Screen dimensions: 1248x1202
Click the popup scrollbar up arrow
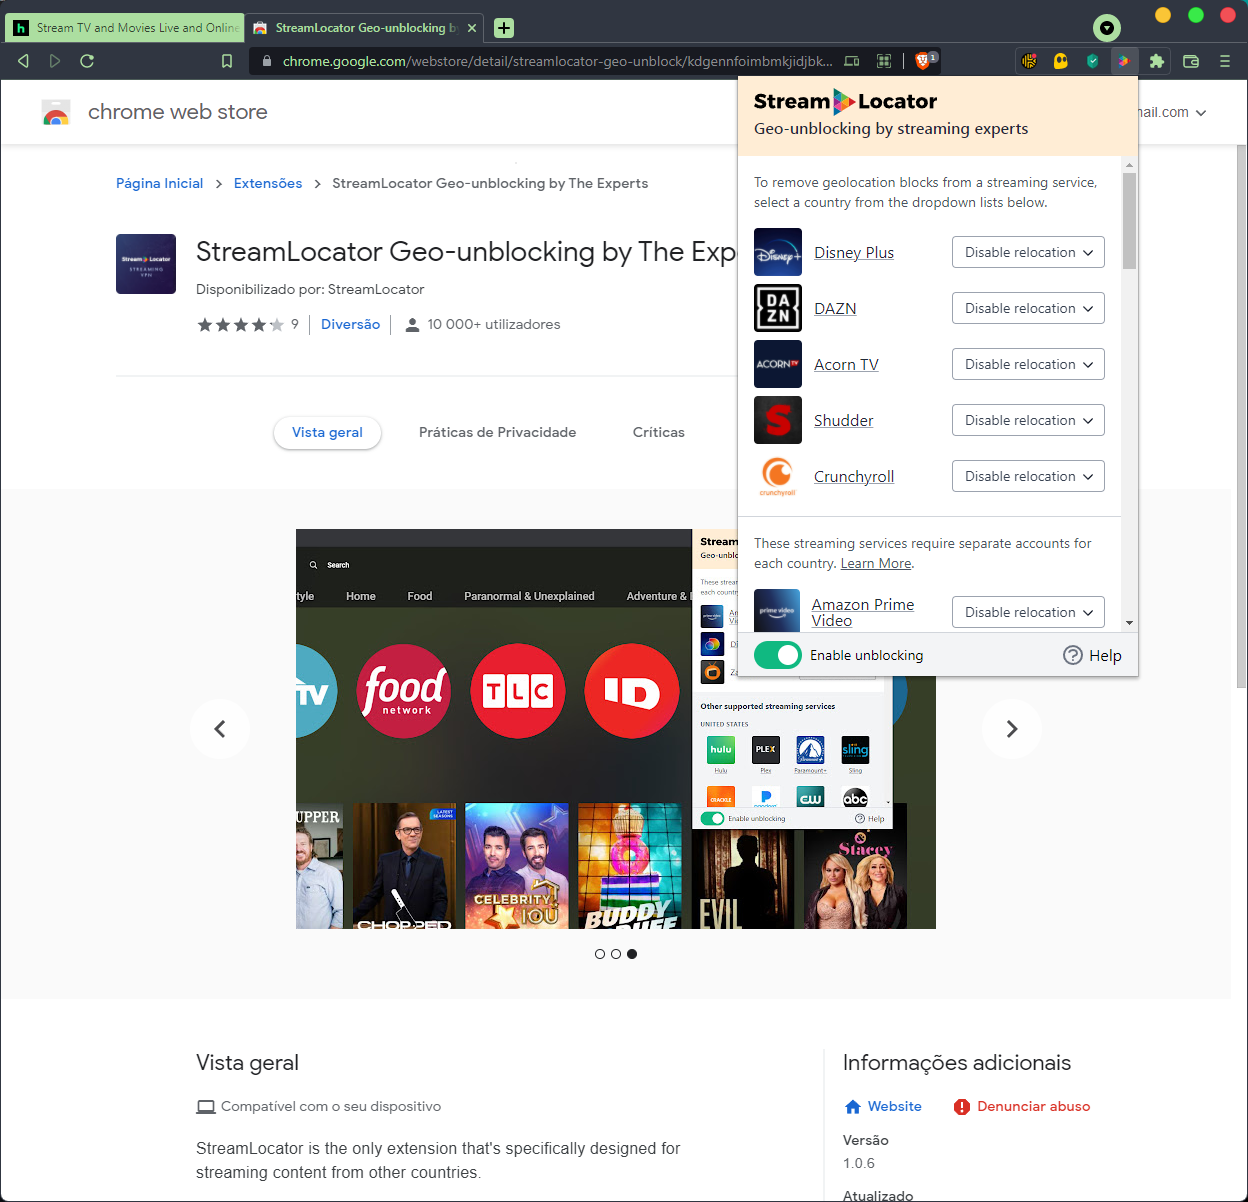point(1129,165)
